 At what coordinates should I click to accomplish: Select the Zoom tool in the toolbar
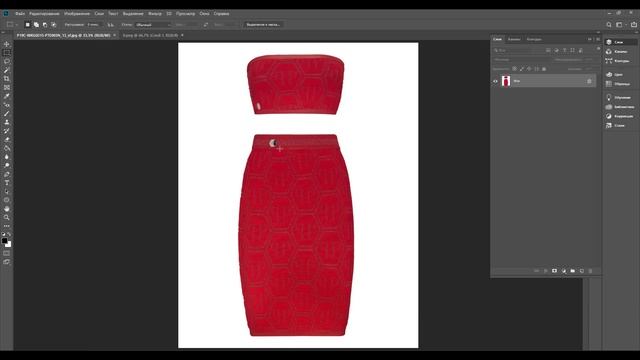7,218
